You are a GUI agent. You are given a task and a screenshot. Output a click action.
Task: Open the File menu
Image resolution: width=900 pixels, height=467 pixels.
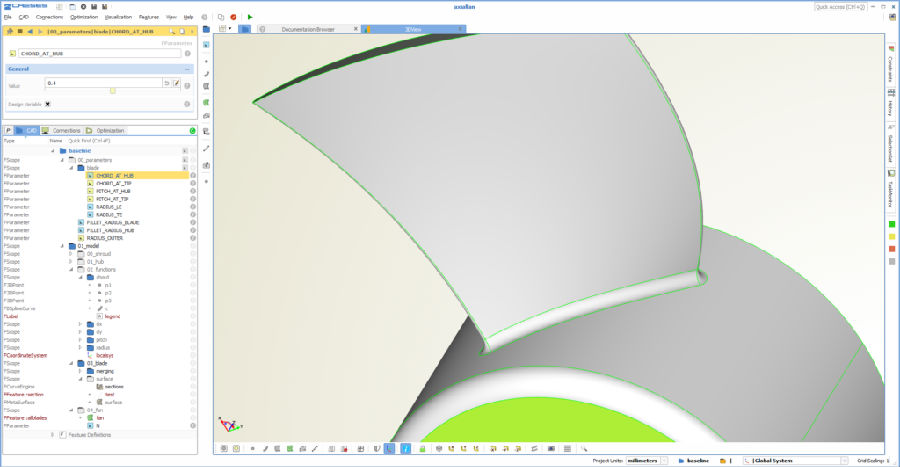pos(7,17)
